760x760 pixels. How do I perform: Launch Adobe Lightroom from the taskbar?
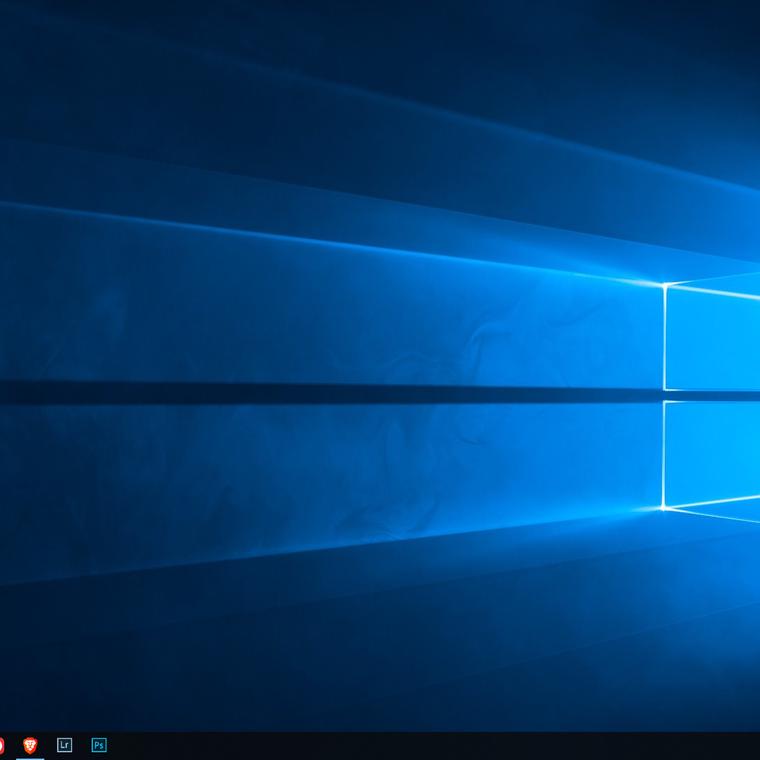[x=65, y=745]
